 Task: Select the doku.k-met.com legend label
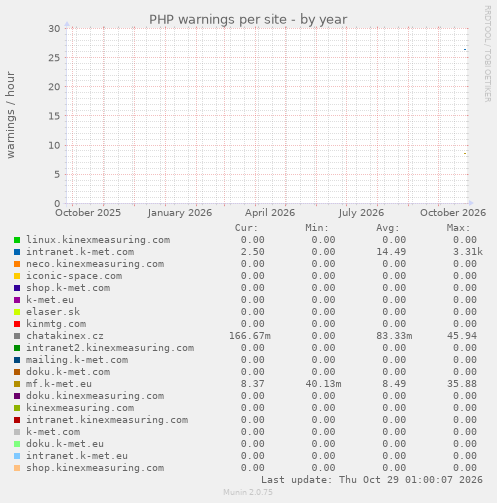tap(68, 372)
